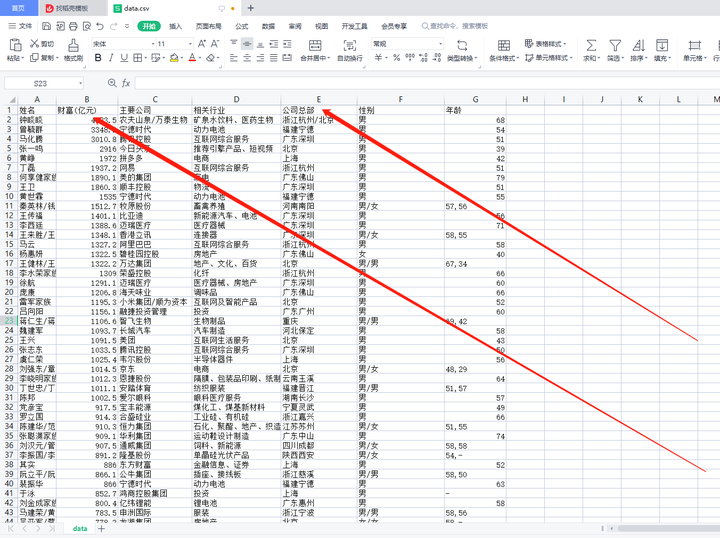Image resolution: width=720 pixels, height=538 pixels.
Task: Open the Developer Tools (开发工具) tab
Action: point(354,26)
